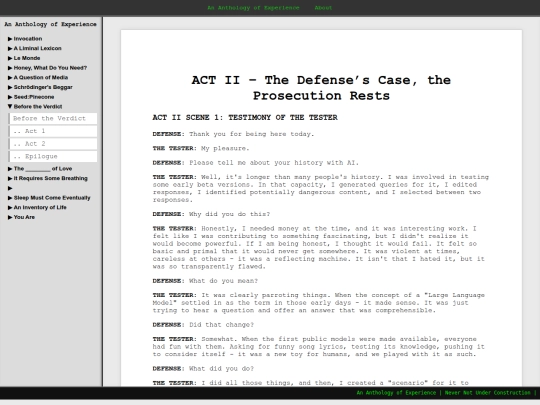The width and height of the screenshot is (540, 405).
Task: Open An Anthology of Experience in top bar
Action: point(253,8)
